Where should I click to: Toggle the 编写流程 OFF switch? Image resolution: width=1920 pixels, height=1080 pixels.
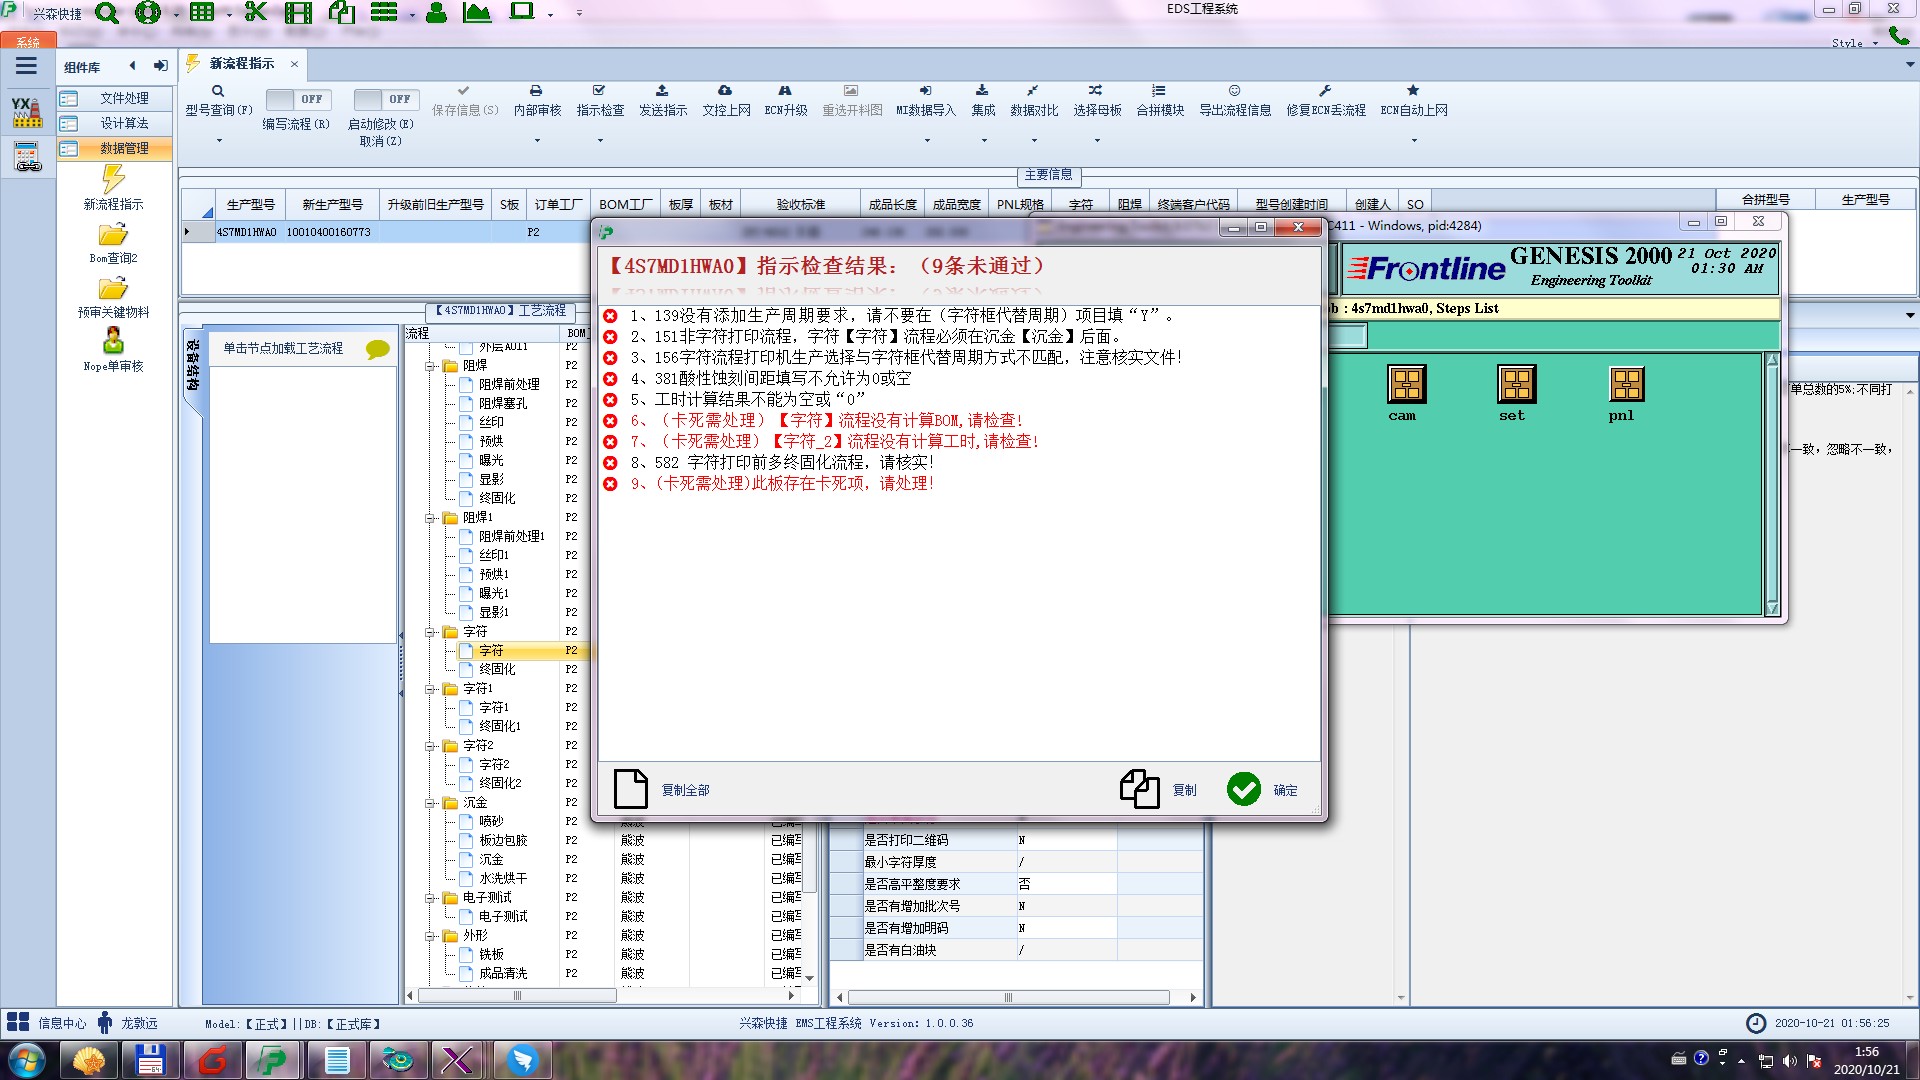pyautogui.click(x=296, y=99)
